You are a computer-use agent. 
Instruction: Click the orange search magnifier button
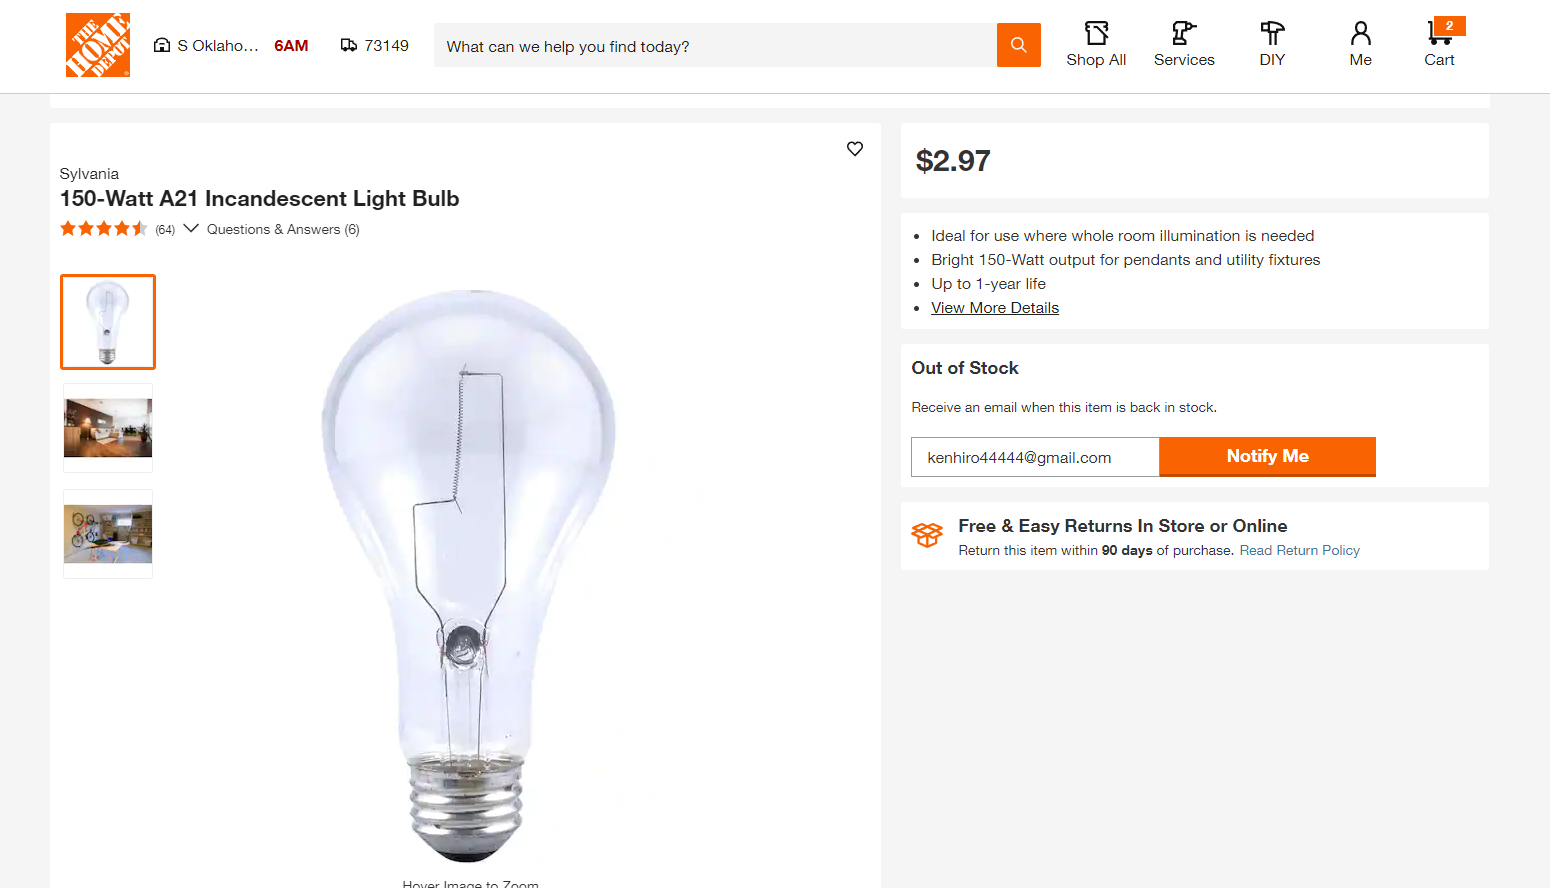(1018, 45)
